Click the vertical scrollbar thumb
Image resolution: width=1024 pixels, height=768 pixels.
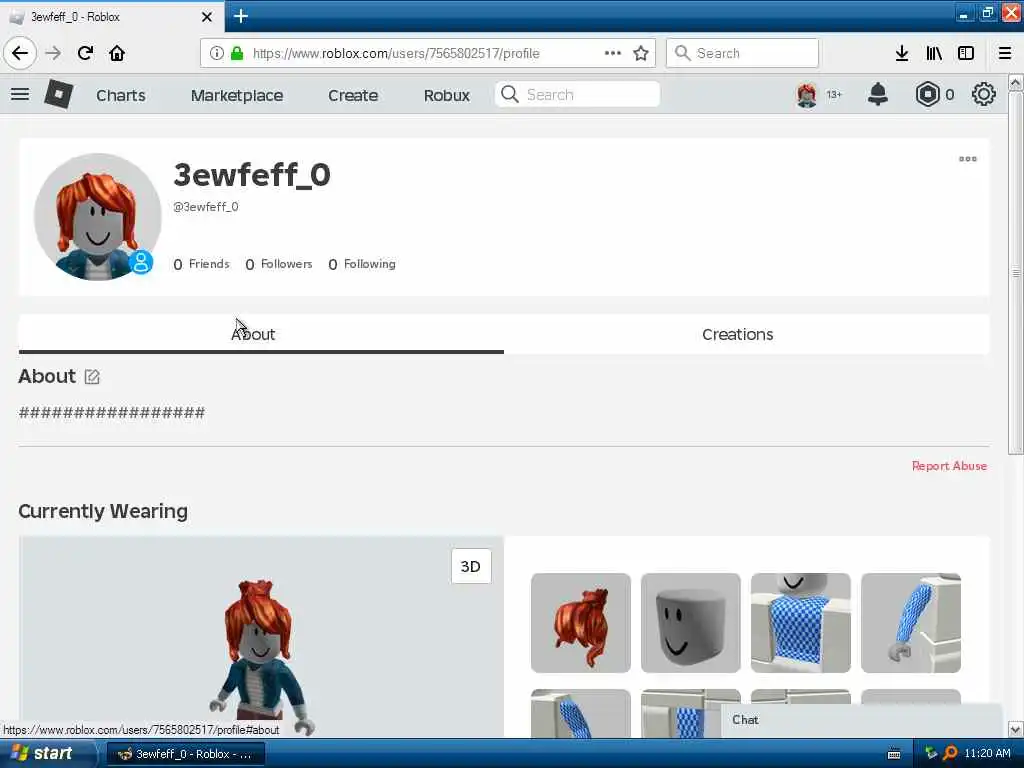1016,273
